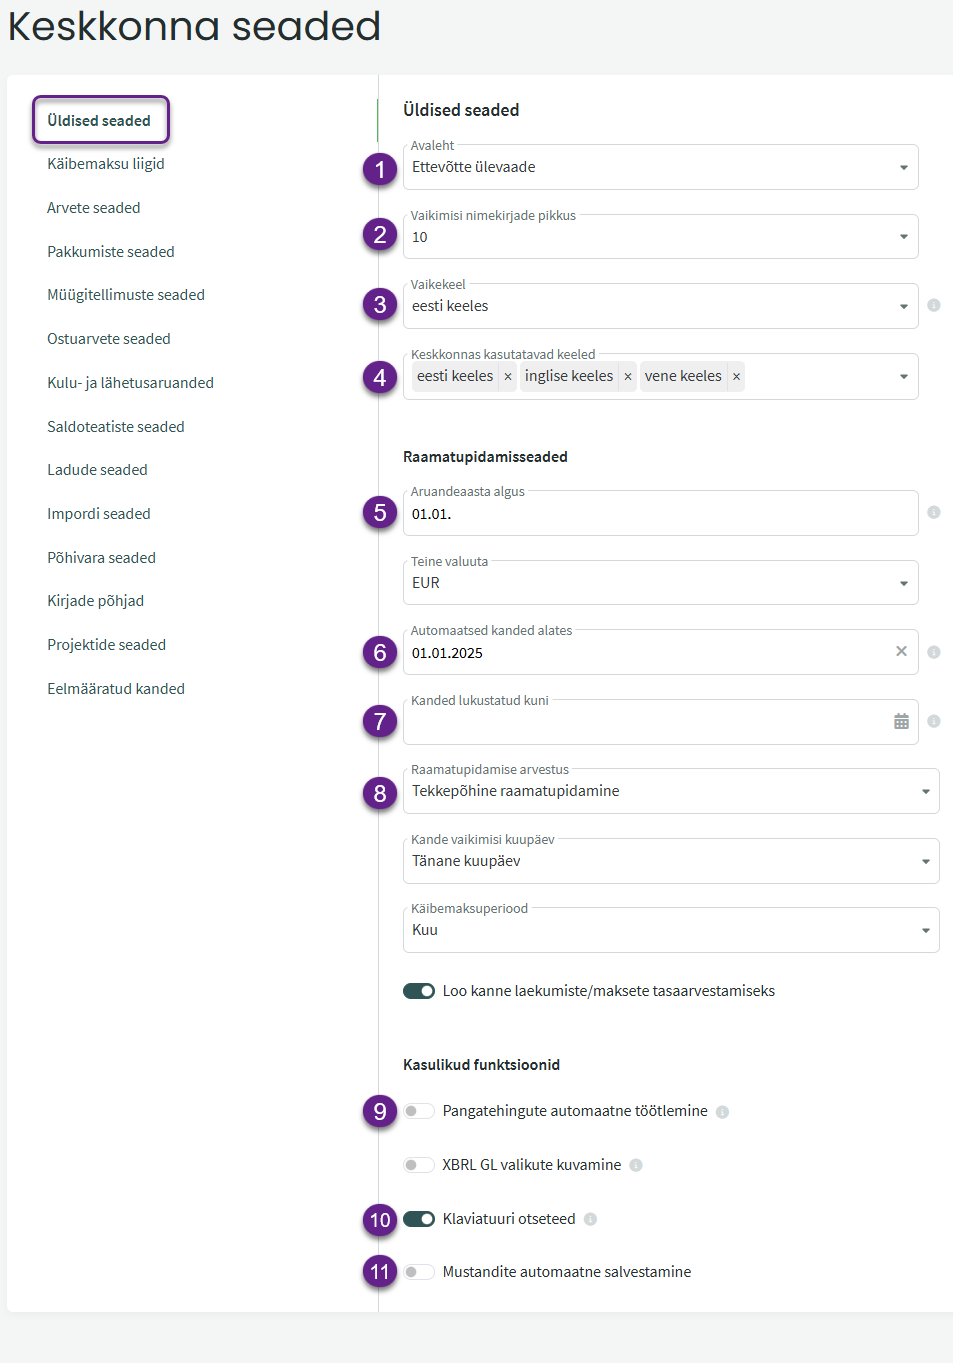This screenshot has width=953, height=1363.
Task: Click info icon next to Vaikekeel
Action: 934,305
